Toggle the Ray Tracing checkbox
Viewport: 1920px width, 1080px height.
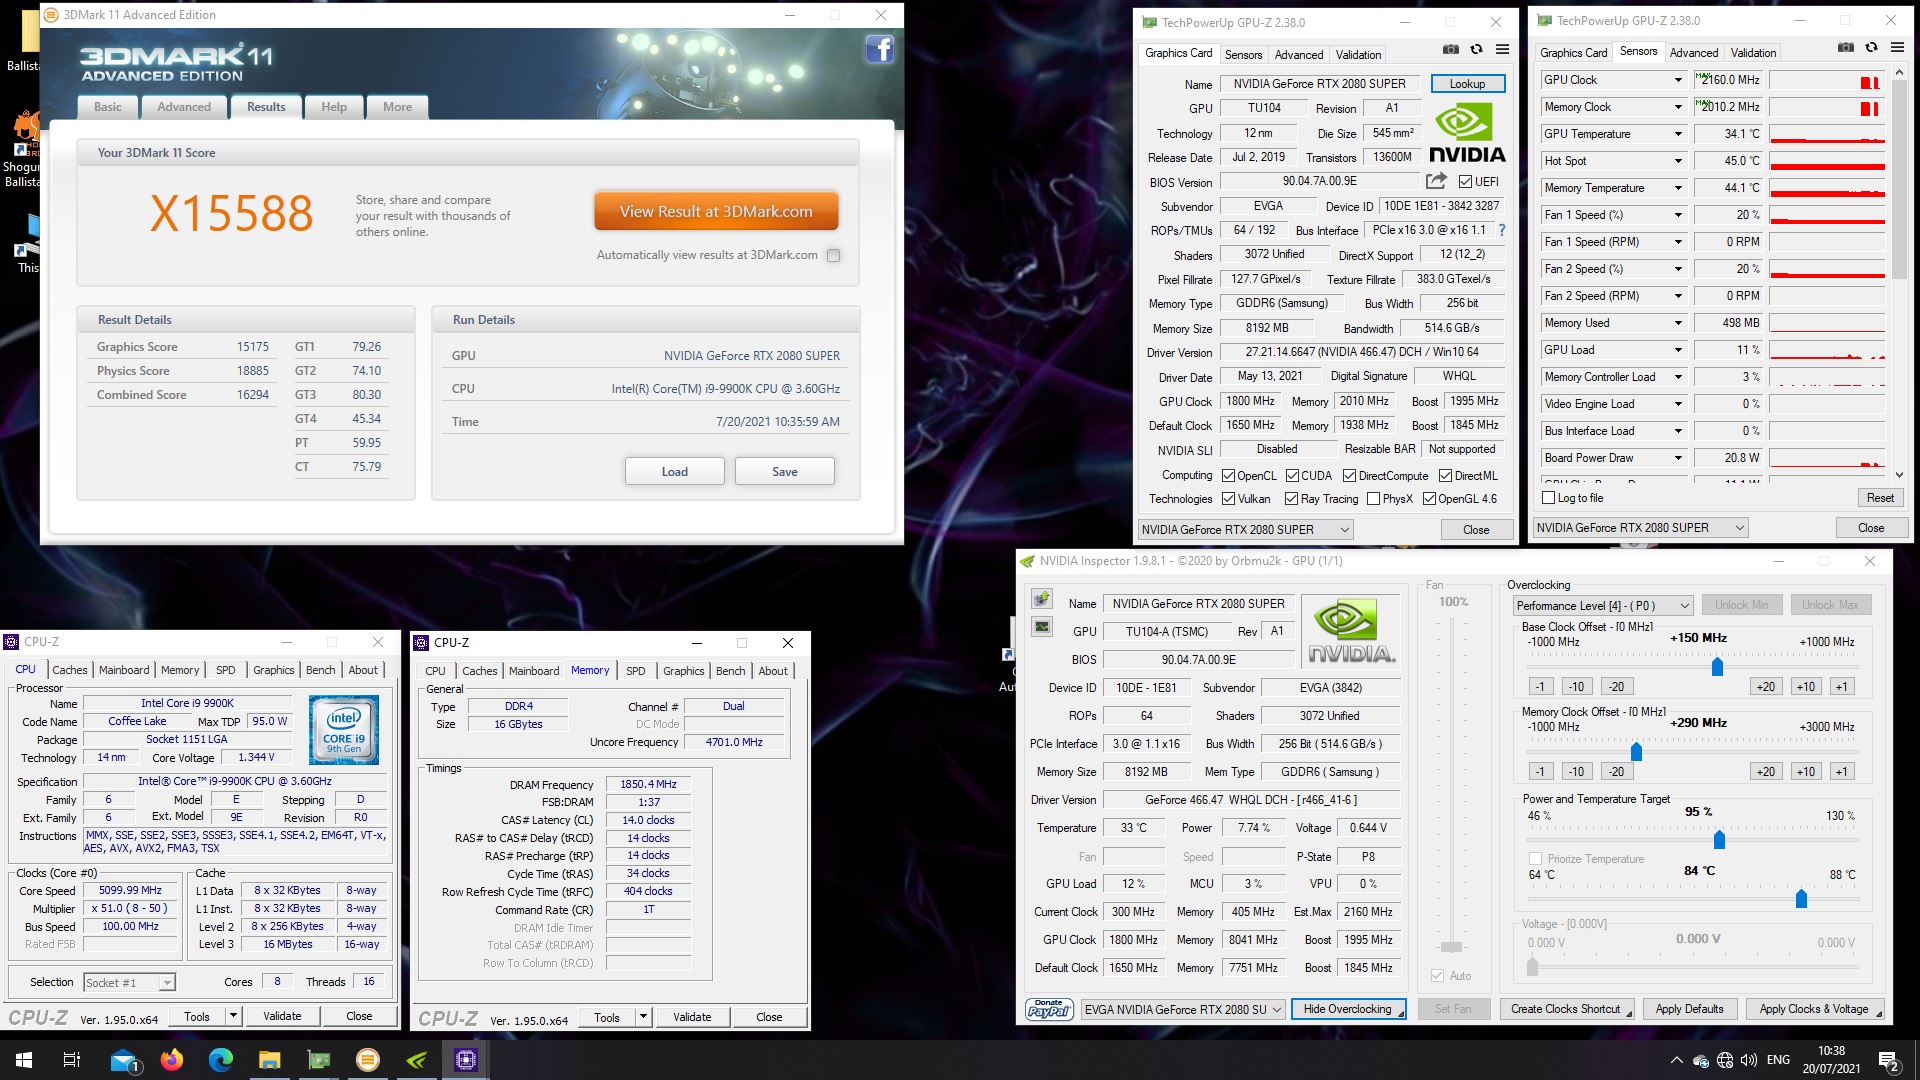(x=1292, y=499)
